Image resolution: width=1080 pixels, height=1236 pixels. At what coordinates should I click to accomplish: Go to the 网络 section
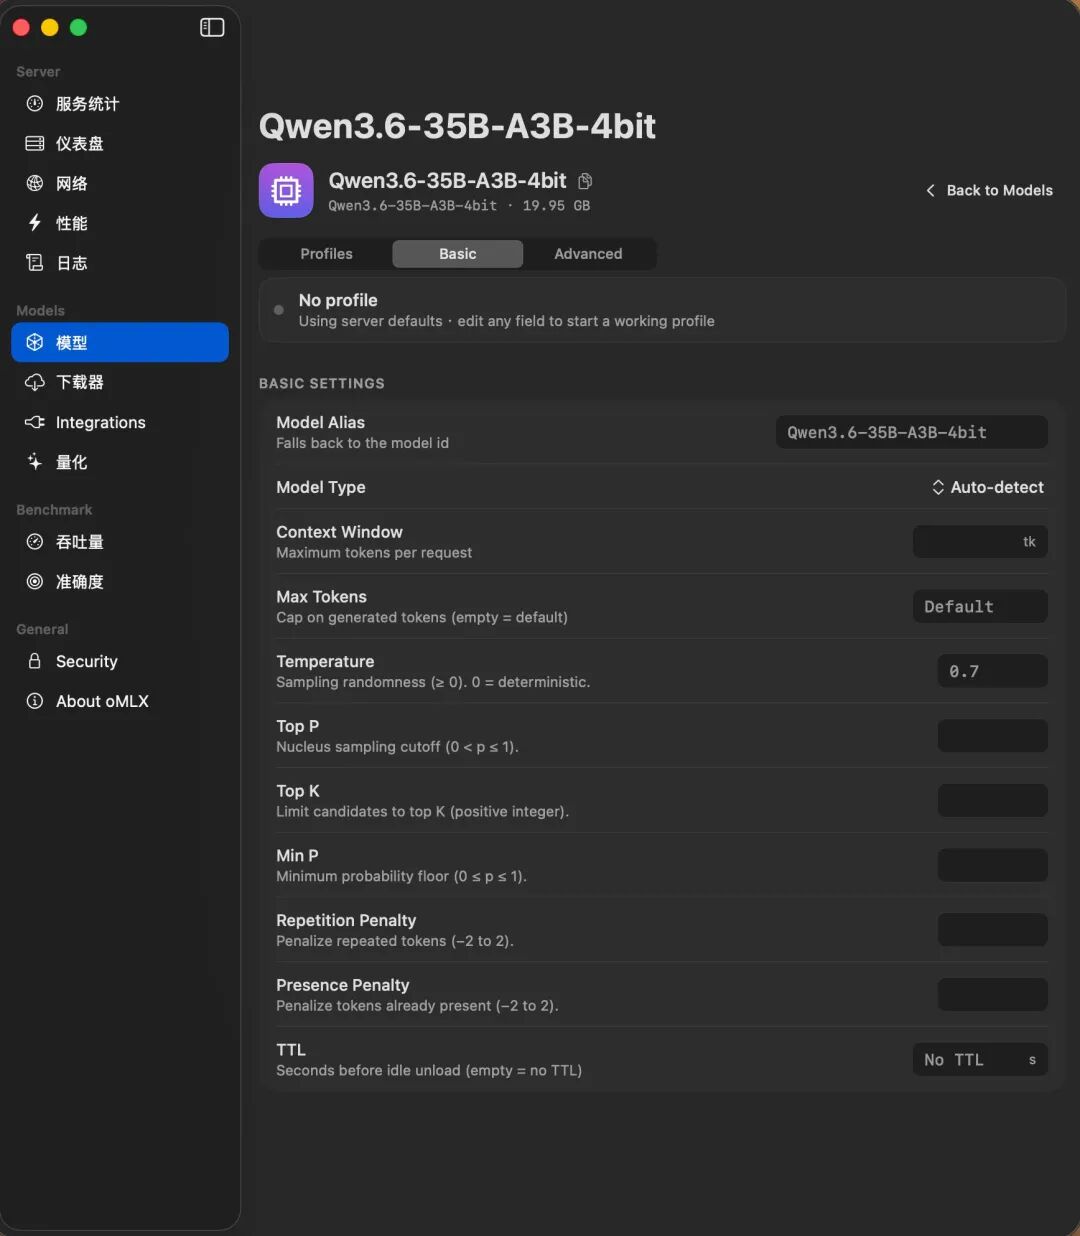coord(120,183)
